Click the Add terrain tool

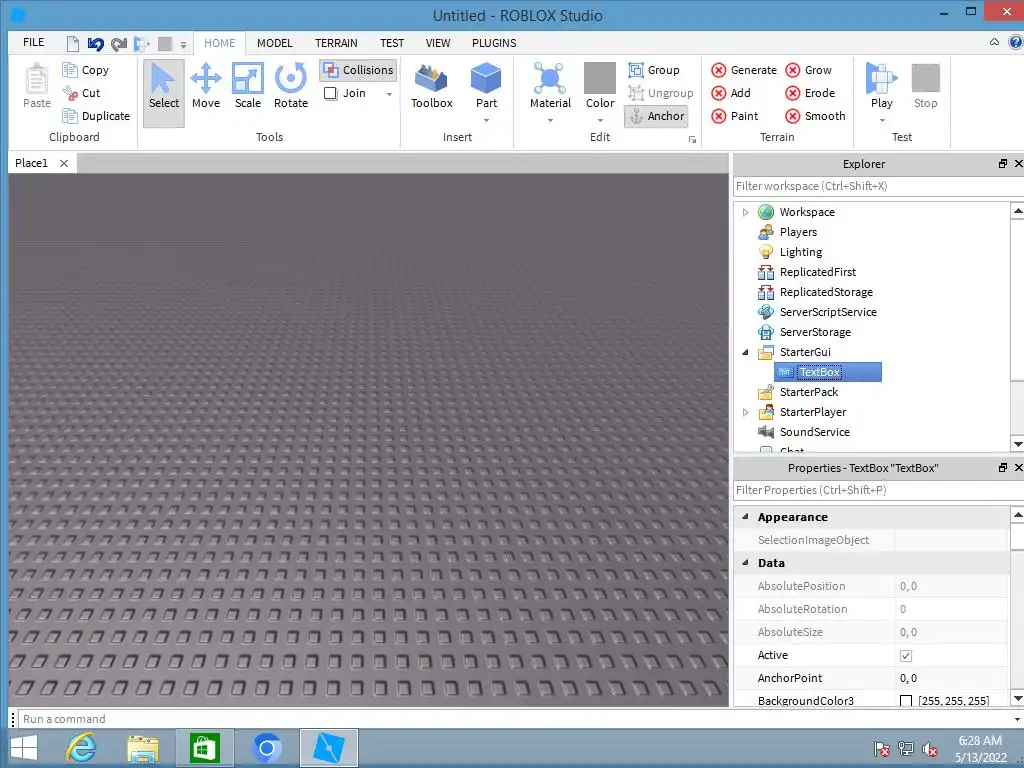(731, 93)
